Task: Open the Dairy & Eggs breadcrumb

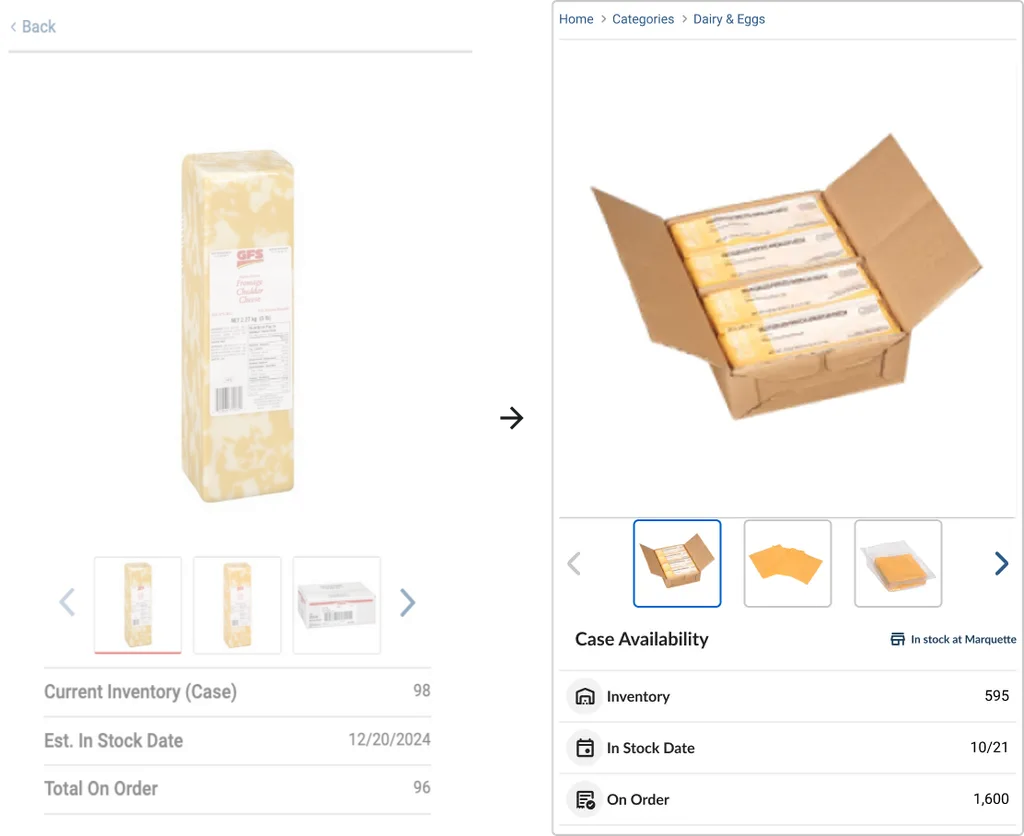Action: coord(729,19)
